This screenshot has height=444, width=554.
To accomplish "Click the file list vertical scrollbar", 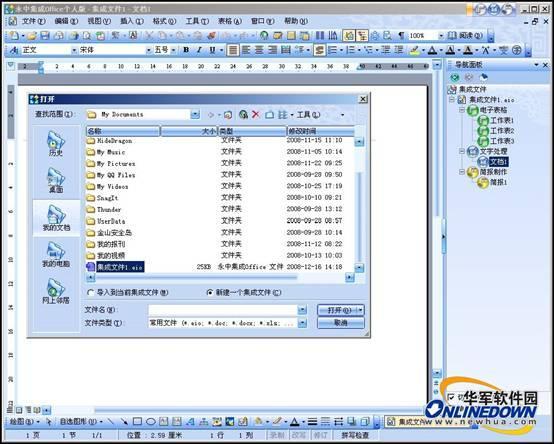I will 359,205.
